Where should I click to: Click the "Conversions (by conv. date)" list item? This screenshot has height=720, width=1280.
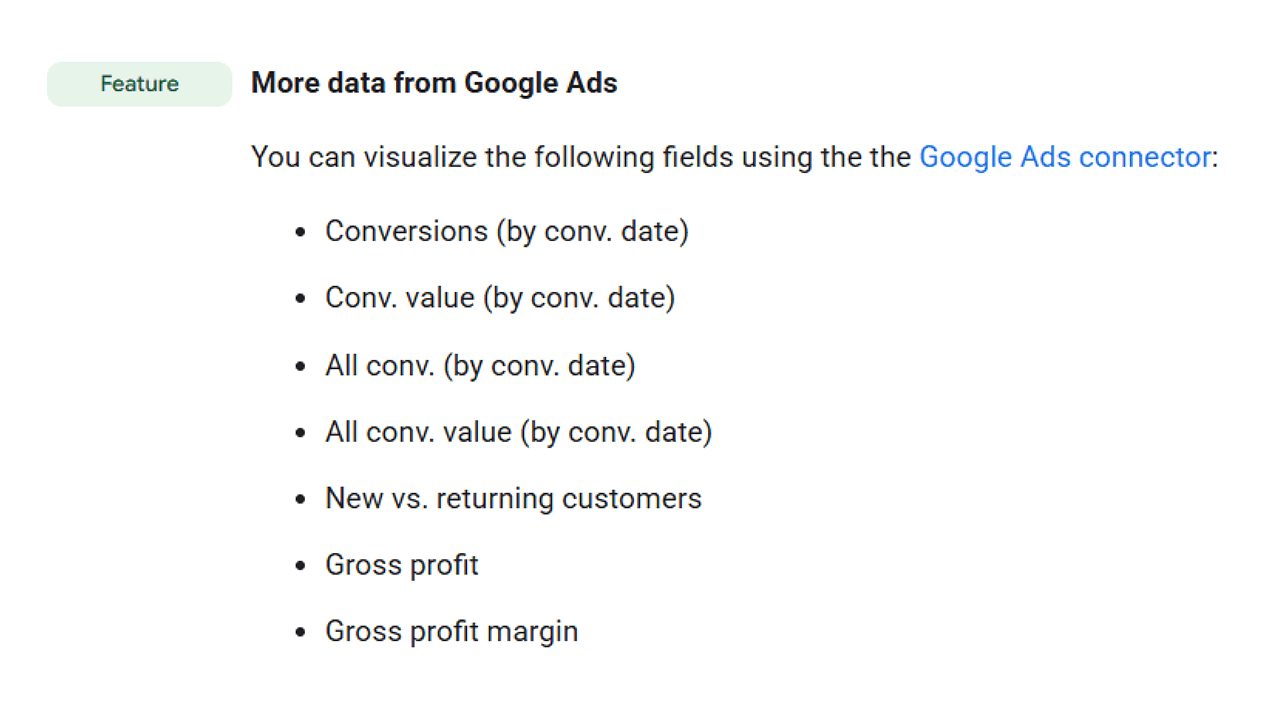pyautogui.click(x=507, y=232)
